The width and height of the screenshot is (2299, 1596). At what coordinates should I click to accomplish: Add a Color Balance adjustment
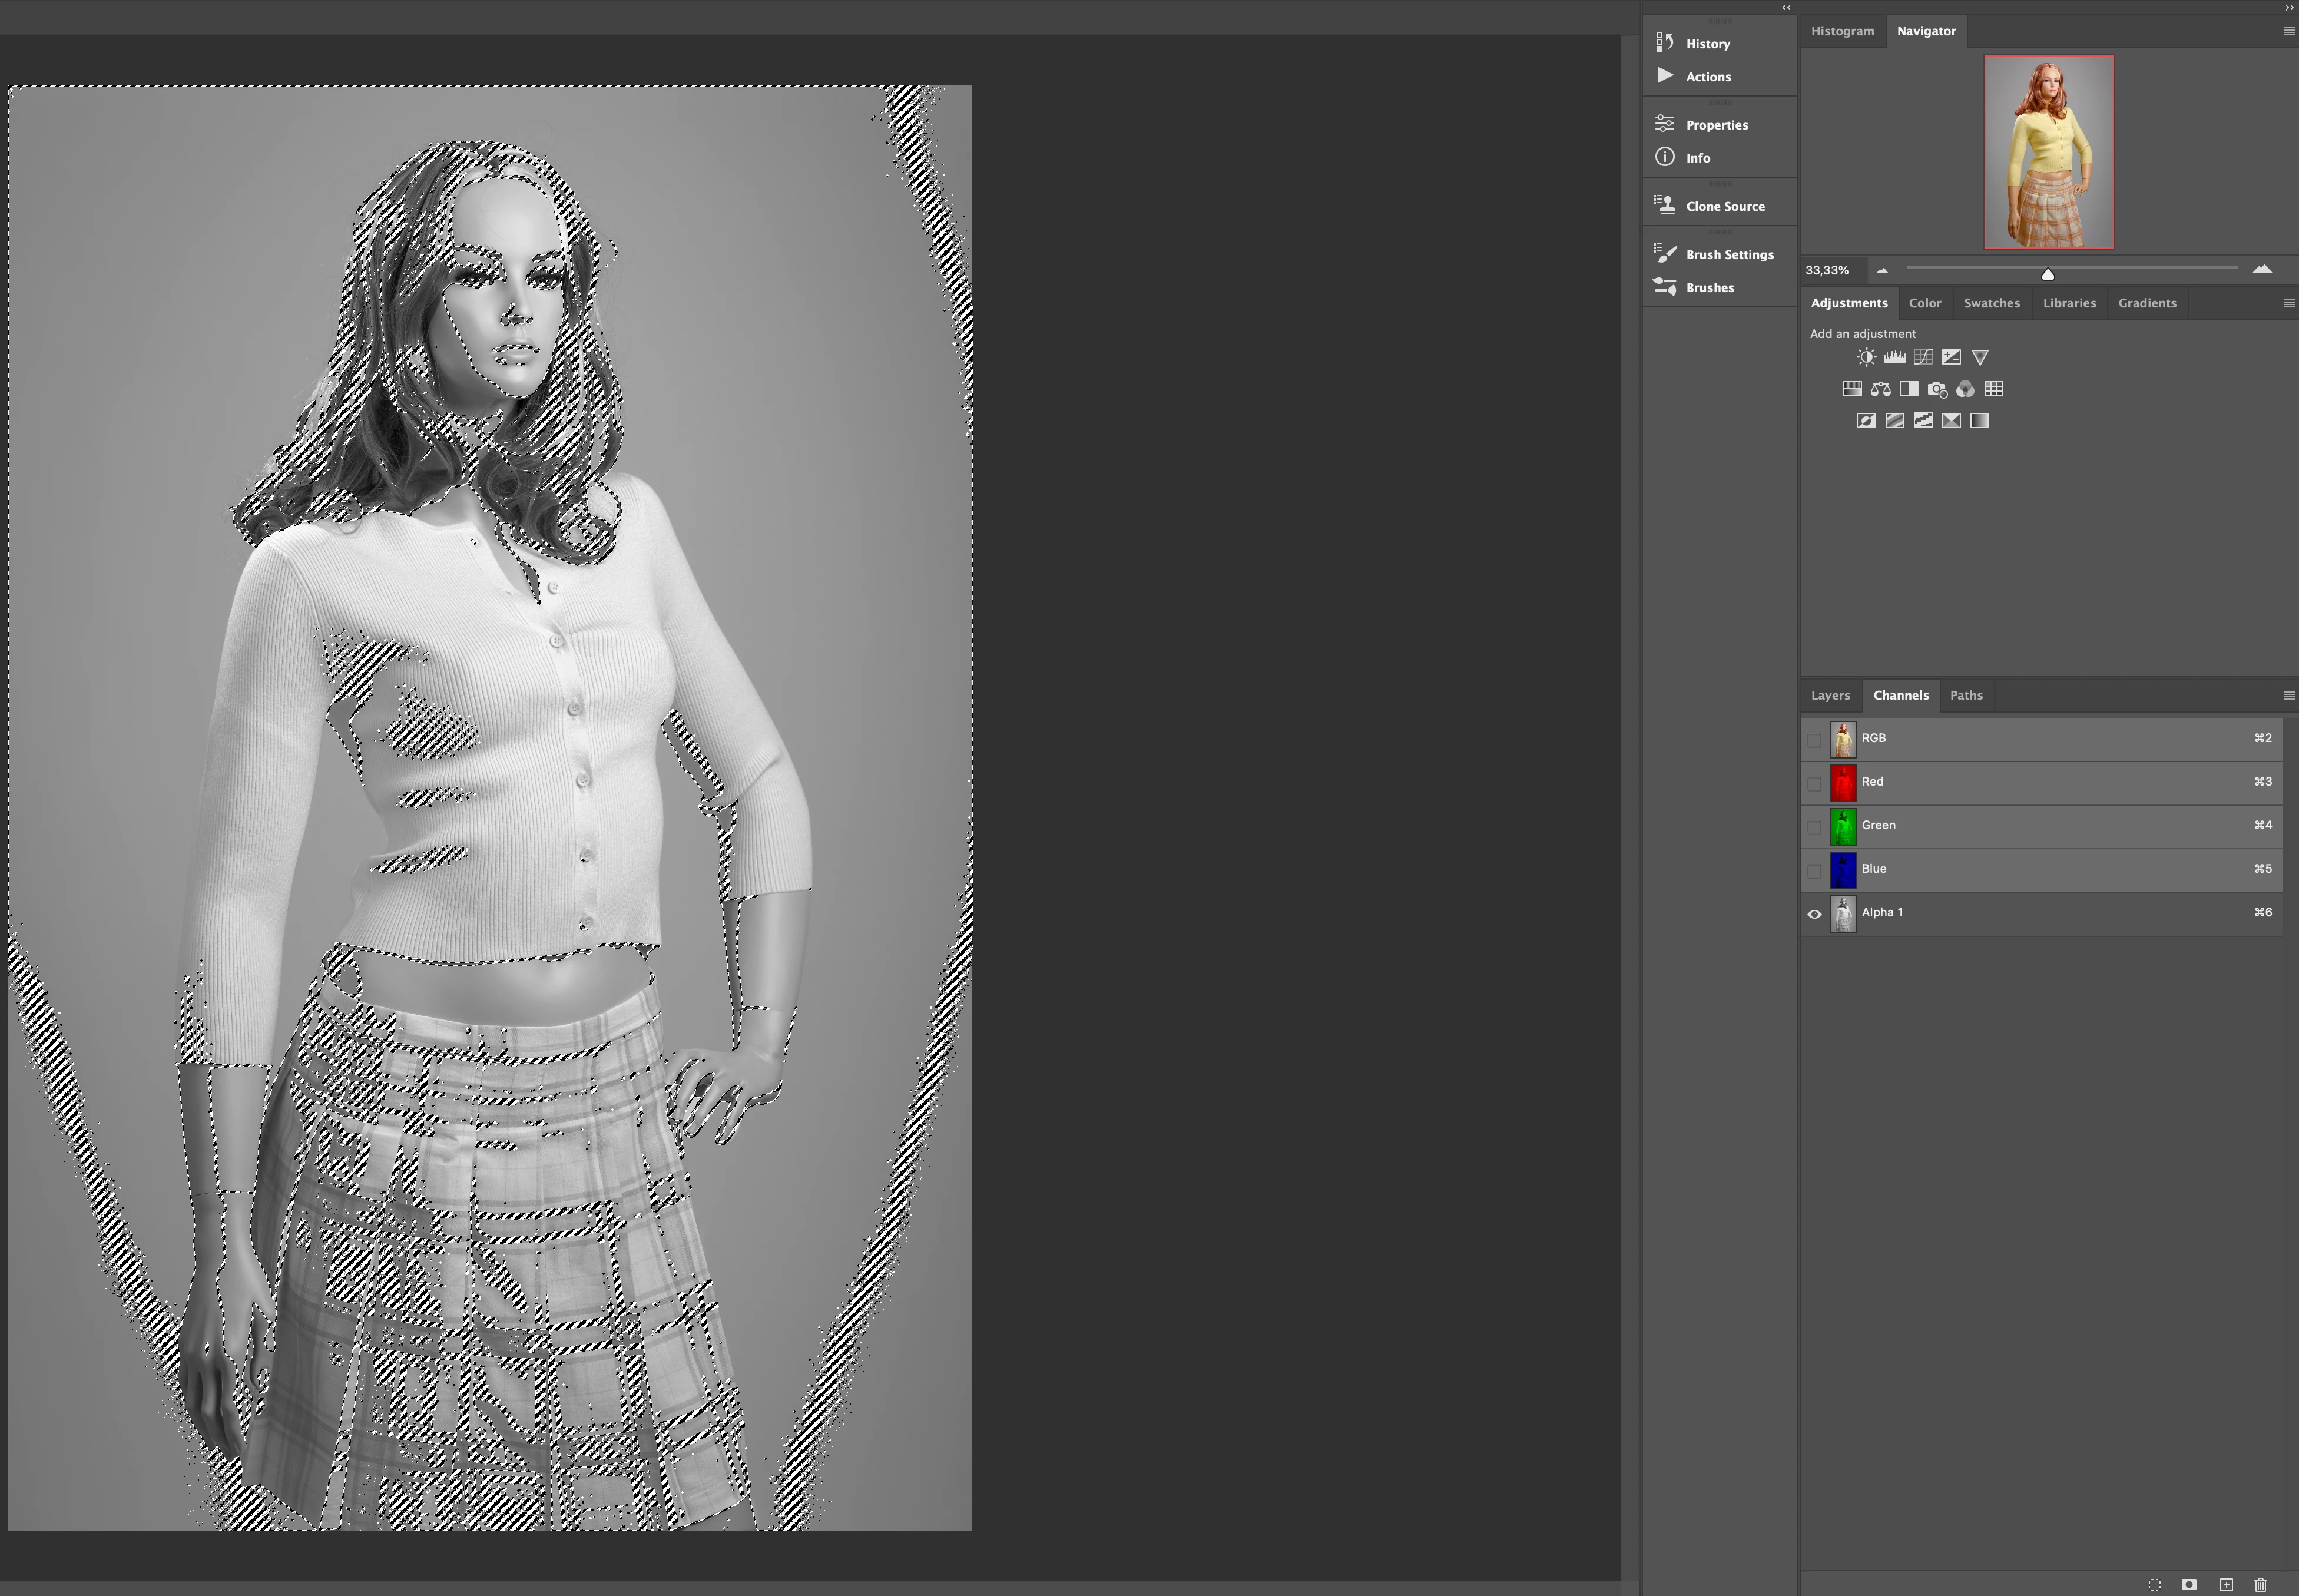pyautogui.click(x=1881, y=389)
